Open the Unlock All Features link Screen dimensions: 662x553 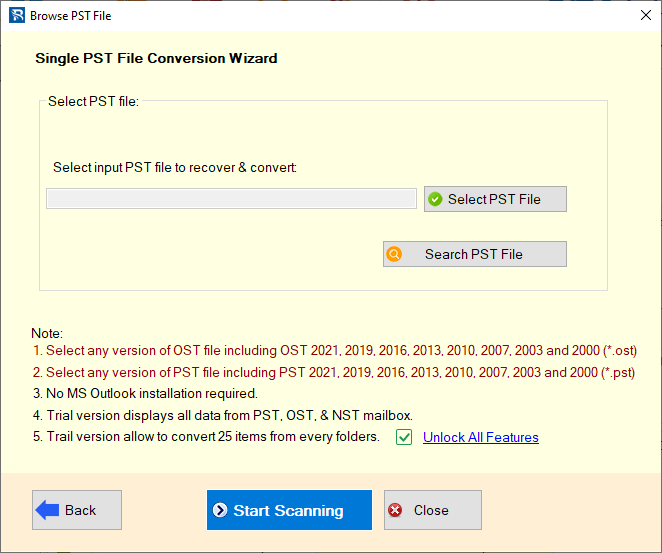(x=480, y=437)
